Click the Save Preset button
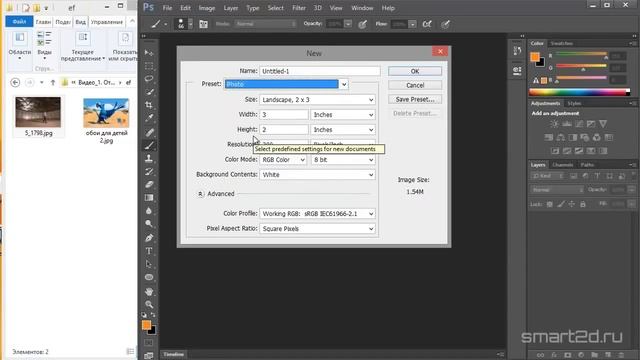 tap(415, 99)
